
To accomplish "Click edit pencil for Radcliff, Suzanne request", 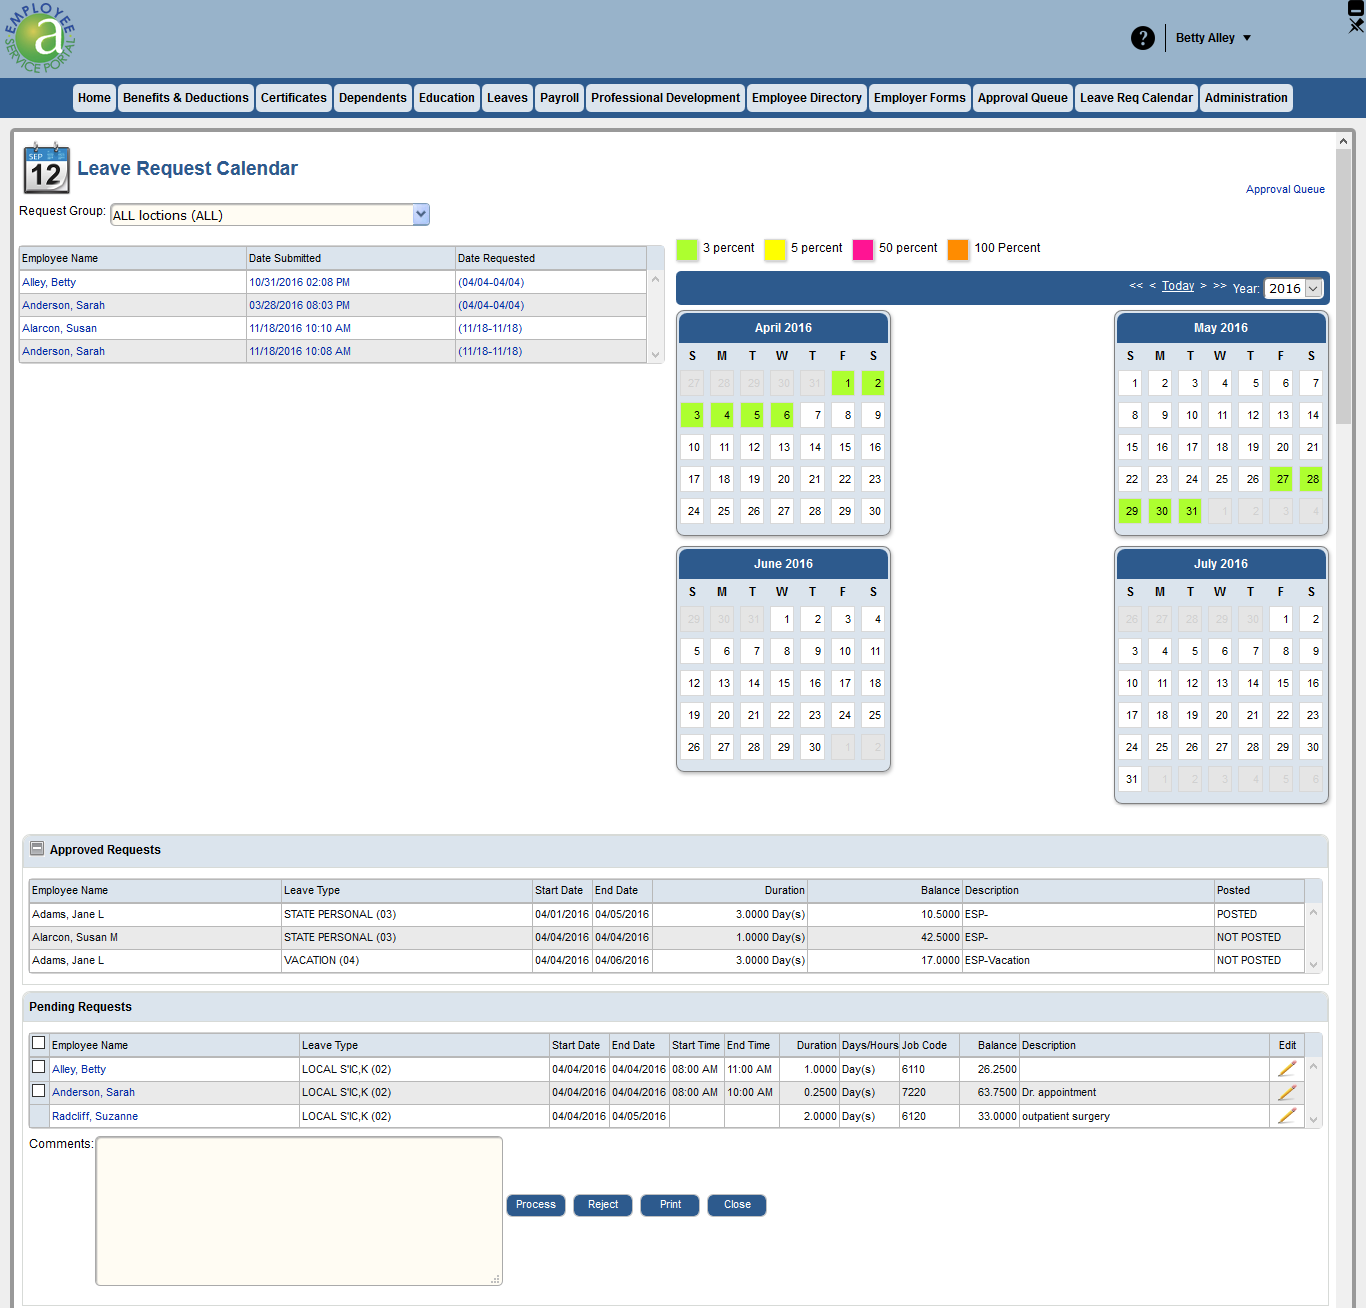I will 1287,1116.
